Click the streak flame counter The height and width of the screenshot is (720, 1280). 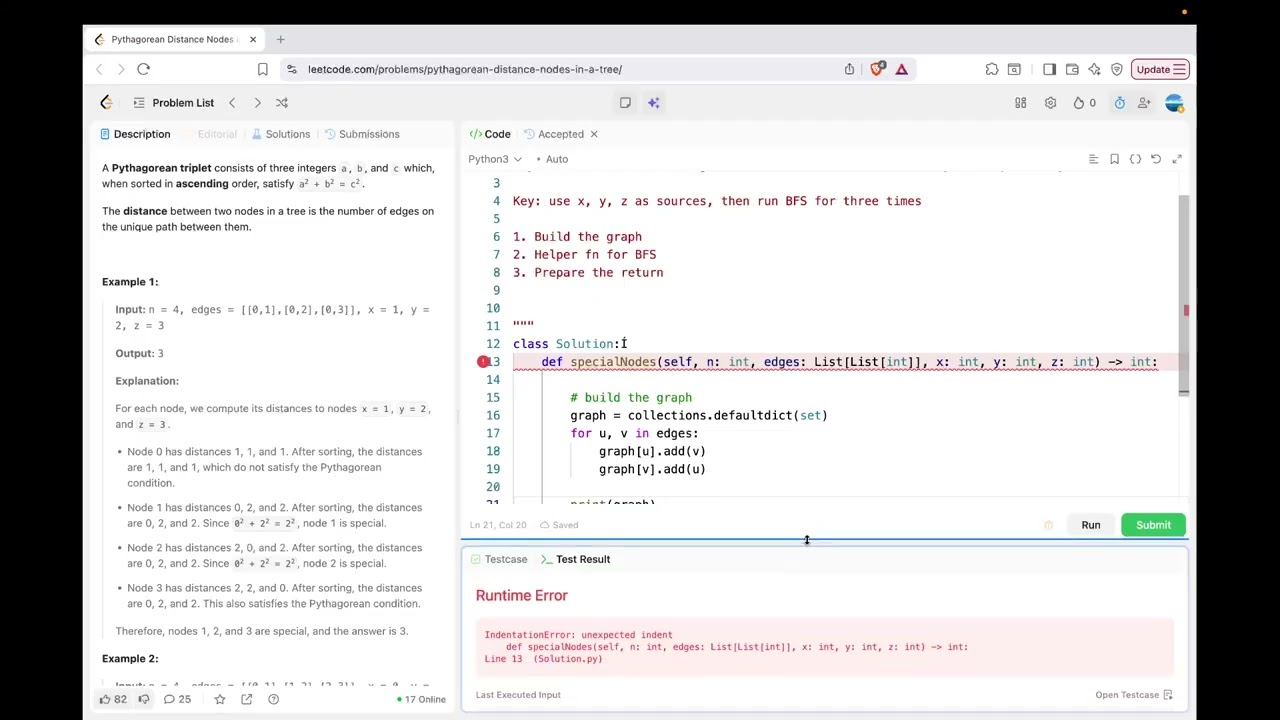click(x=1085, y=103)
